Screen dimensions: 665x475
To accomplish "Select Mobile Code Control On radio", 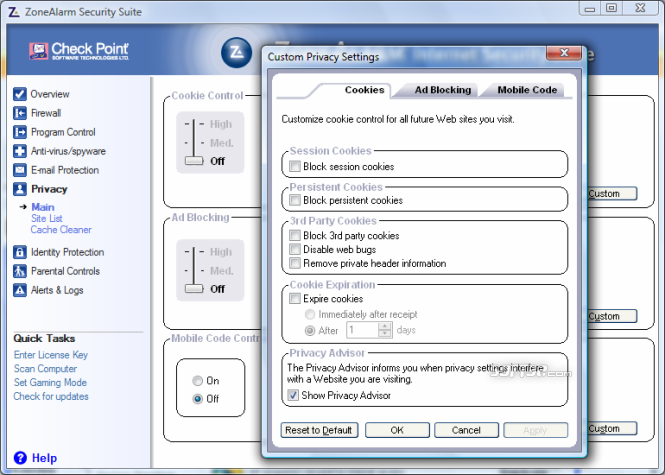I will pyautogui.click(x=197, y=381).
